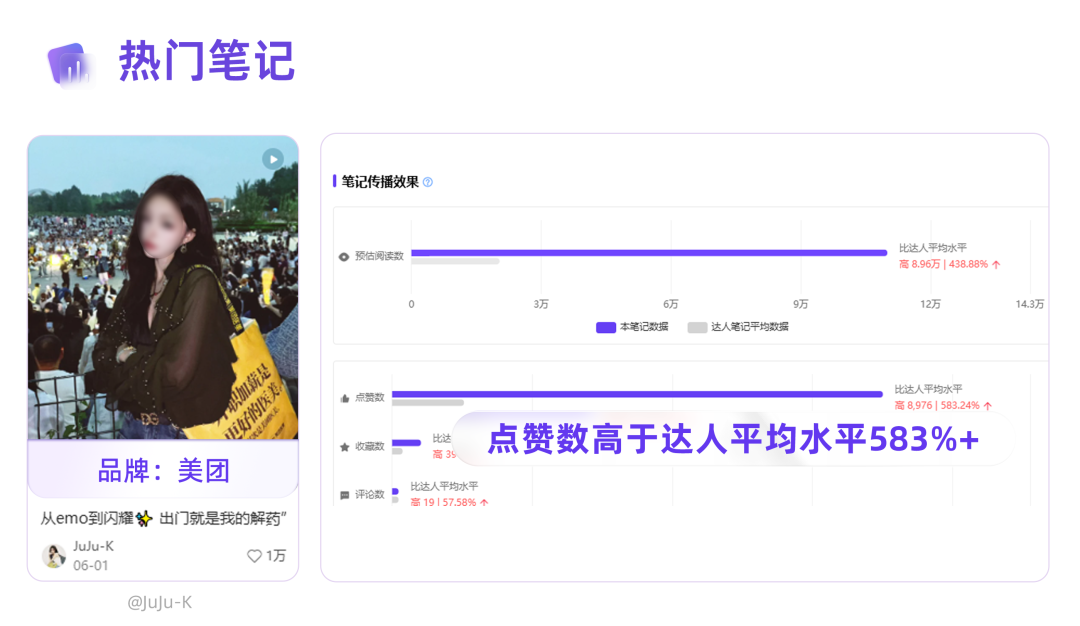The height and width of the screenshot is (626, 1080).
Task: Click the grey average bar under 预估阅读数
Action: tap(455, 262)
